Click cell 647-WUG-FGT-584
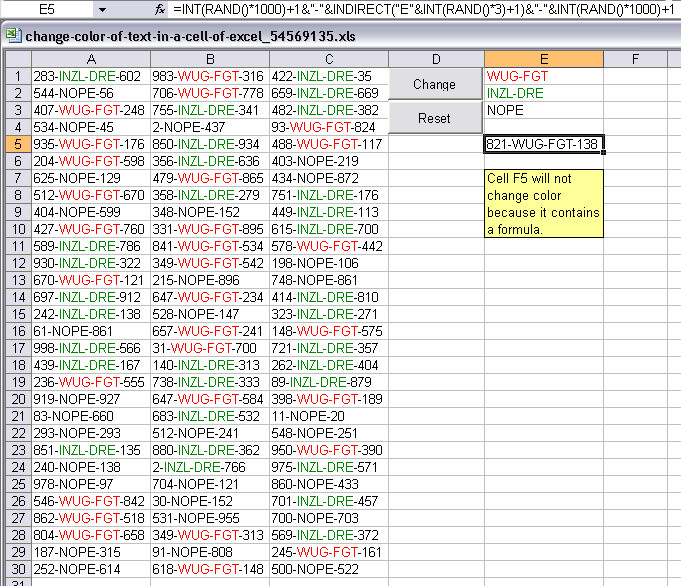This screenshot has width=681, height=586. click(210, 399)
